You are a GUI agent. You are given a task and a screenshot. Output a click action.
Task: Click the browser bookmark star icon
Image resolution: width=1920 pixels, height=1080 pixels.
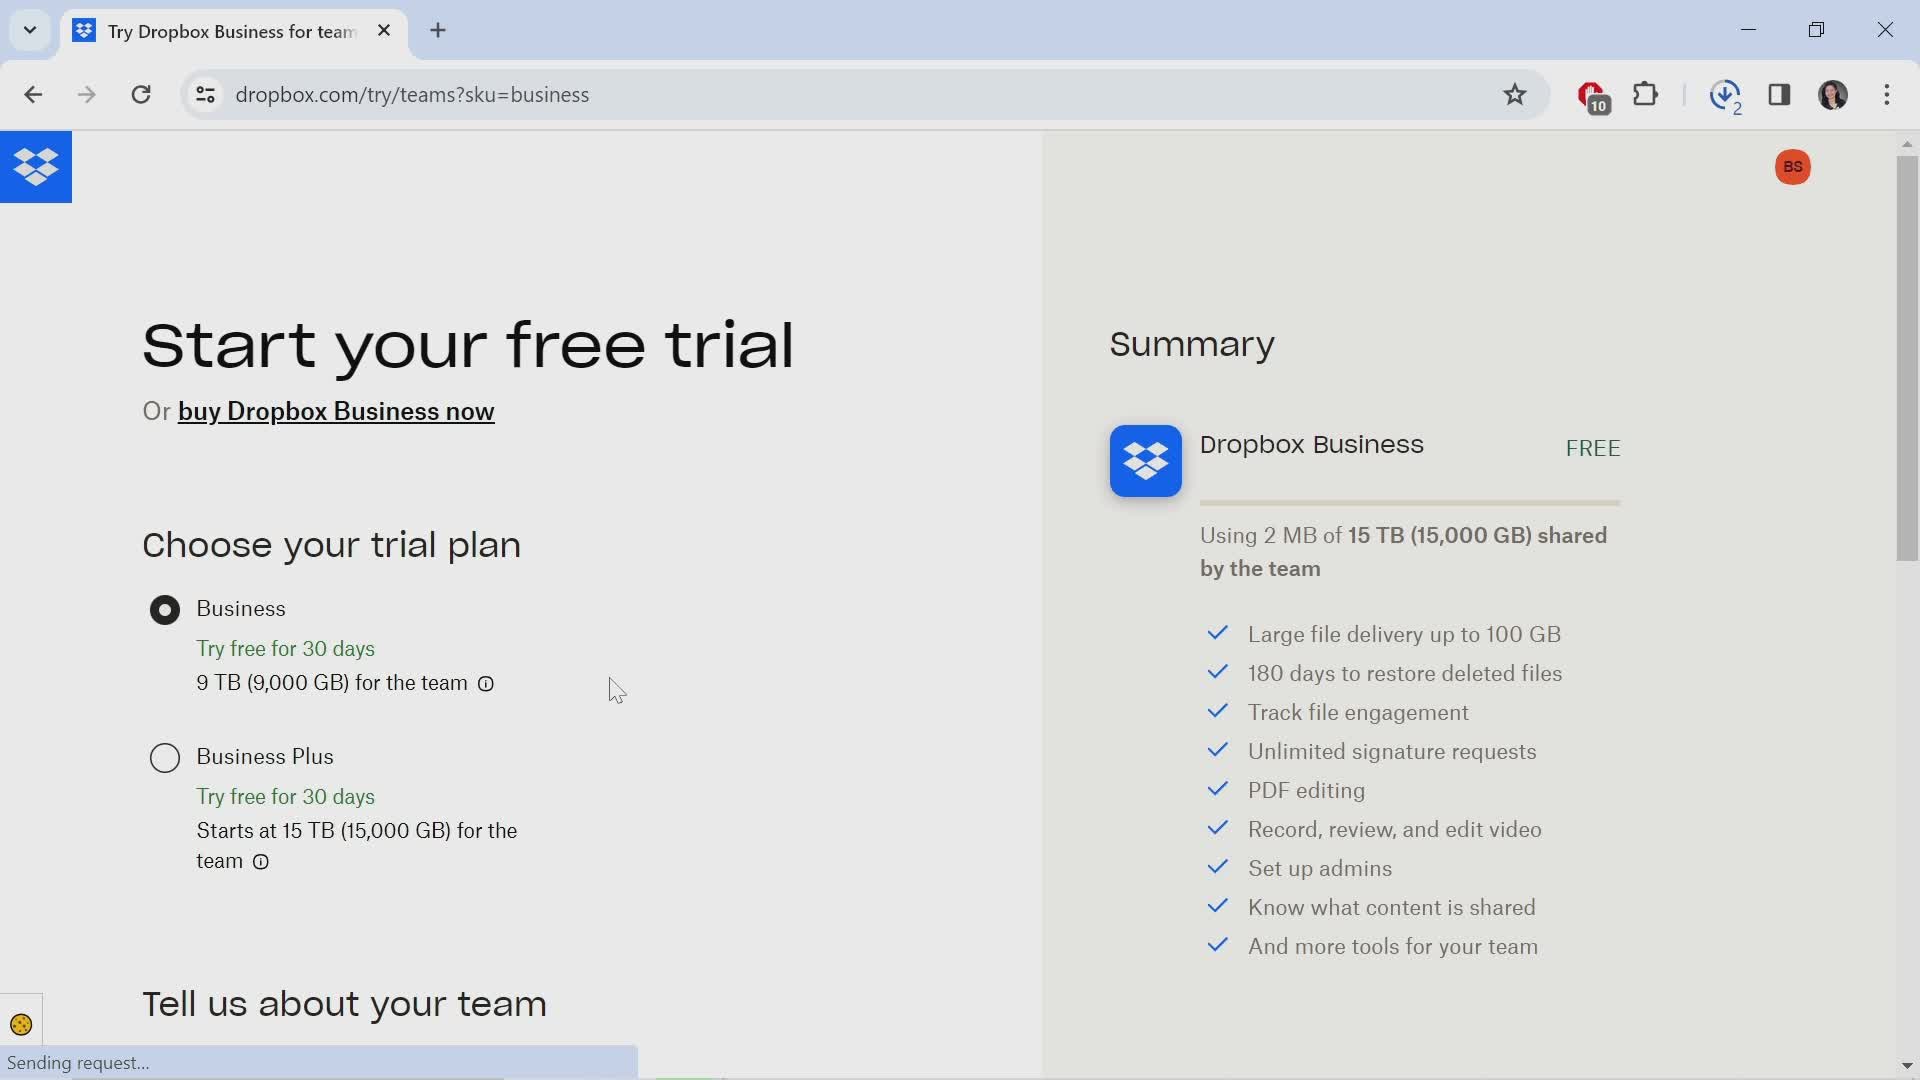pos(1516,95)
